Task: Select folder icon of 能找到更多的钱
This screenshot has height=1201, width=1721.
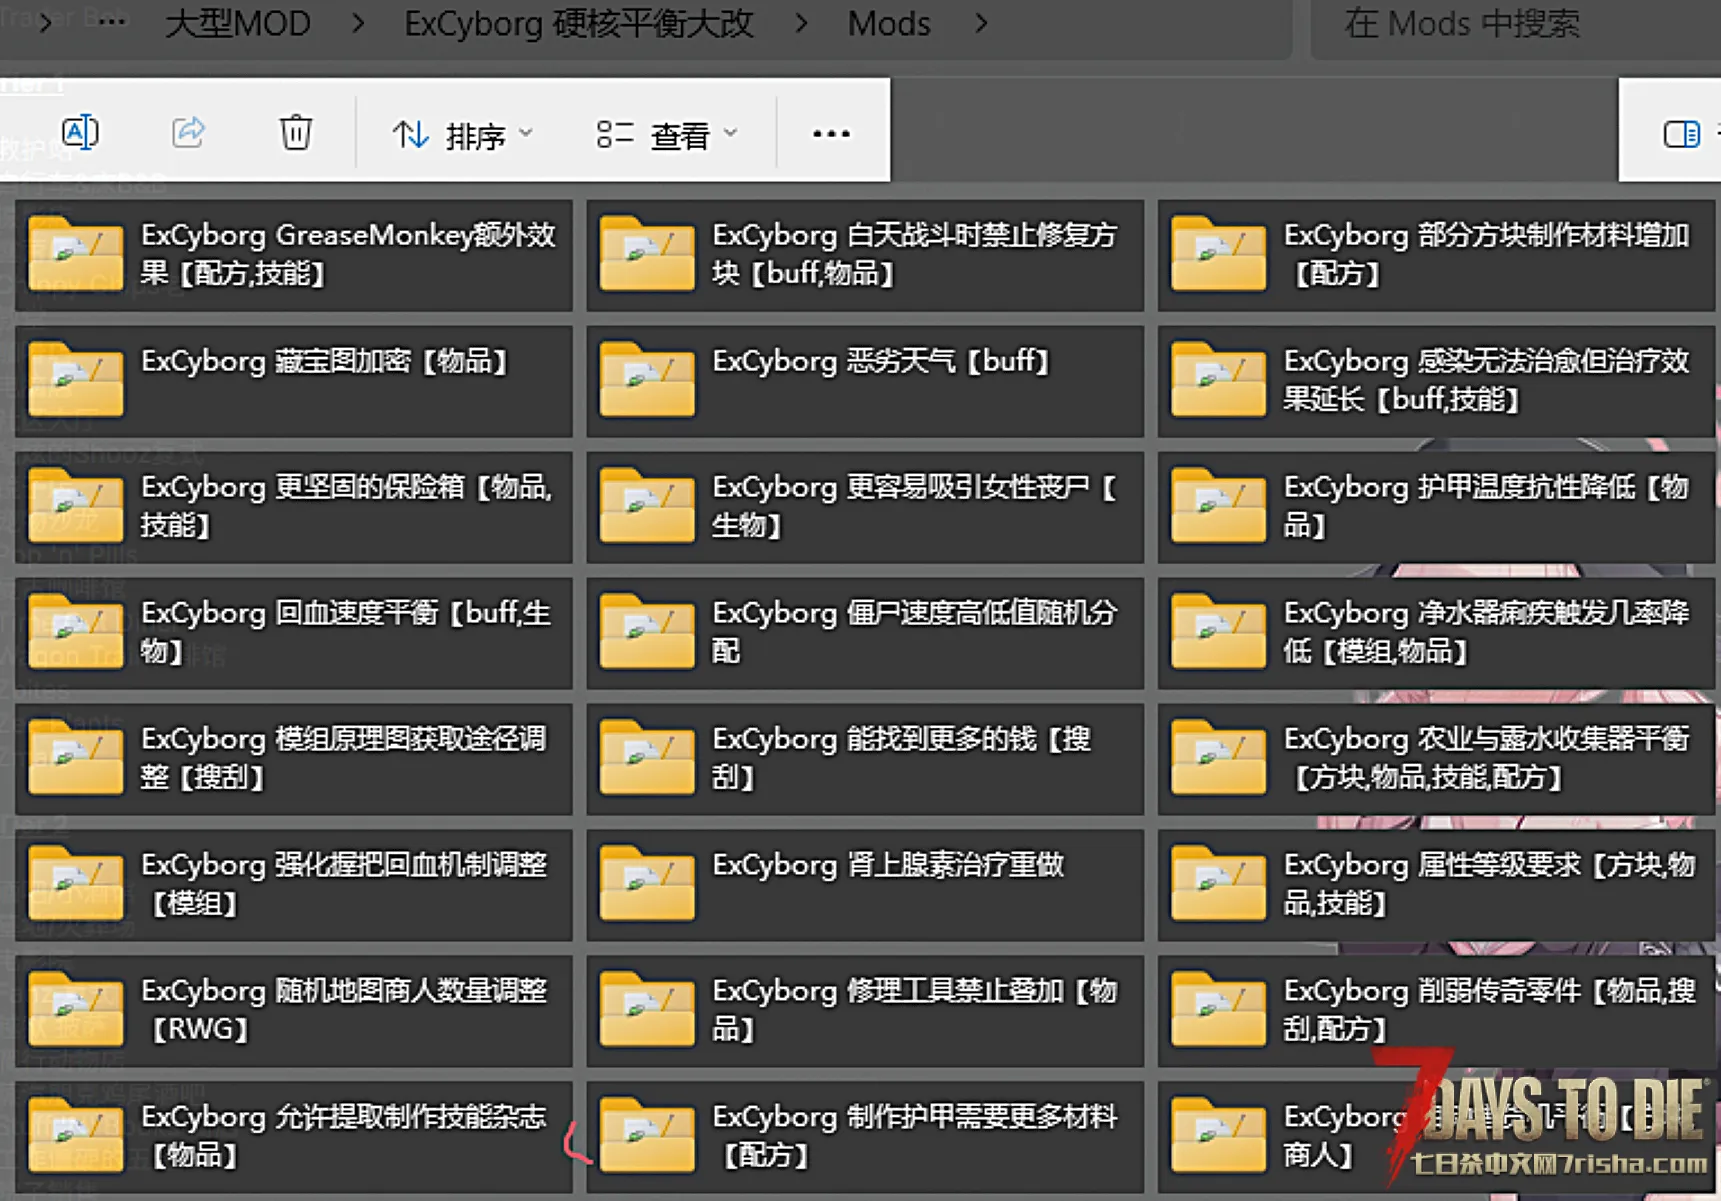Action: 647,757
